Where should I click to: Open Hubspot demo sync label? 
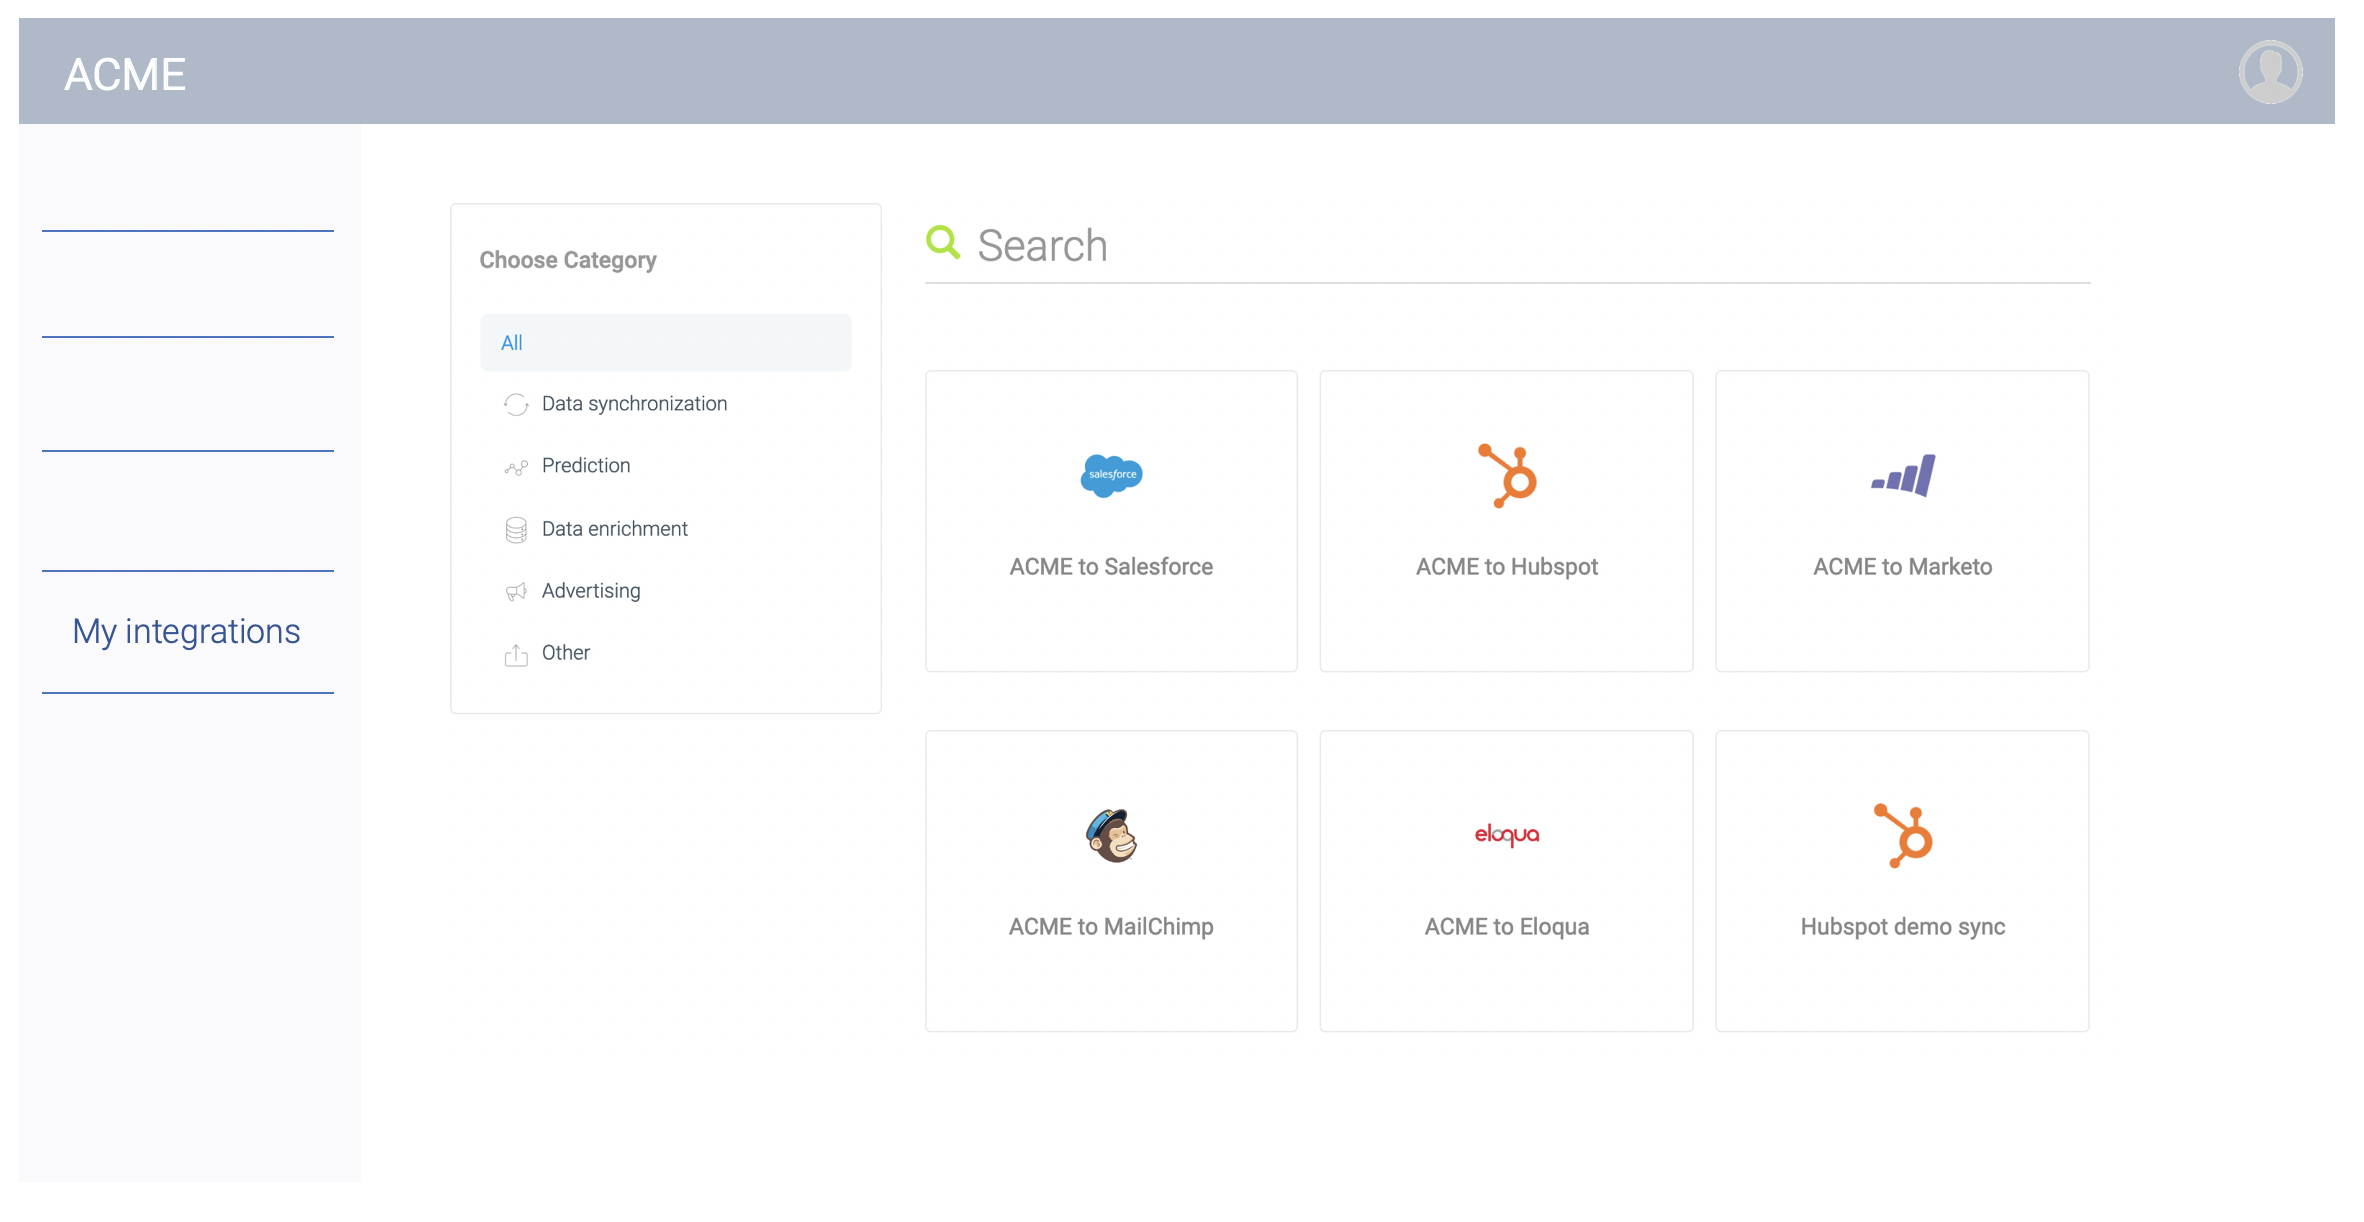click(1903, 927)
